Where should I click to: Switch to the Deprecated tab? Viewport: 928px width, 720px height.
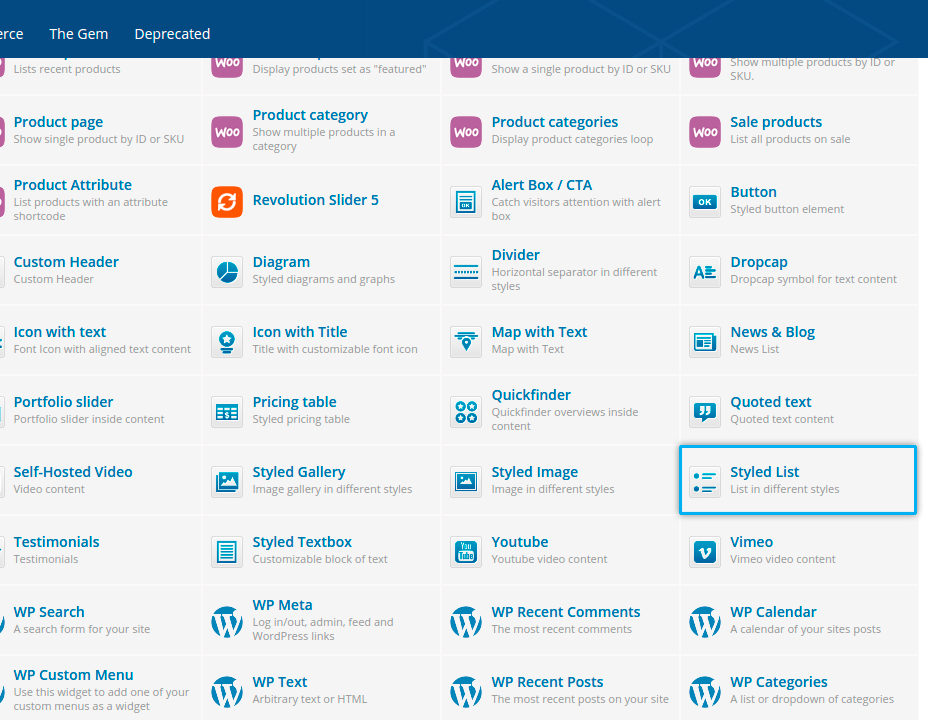(x=172, y=34)
